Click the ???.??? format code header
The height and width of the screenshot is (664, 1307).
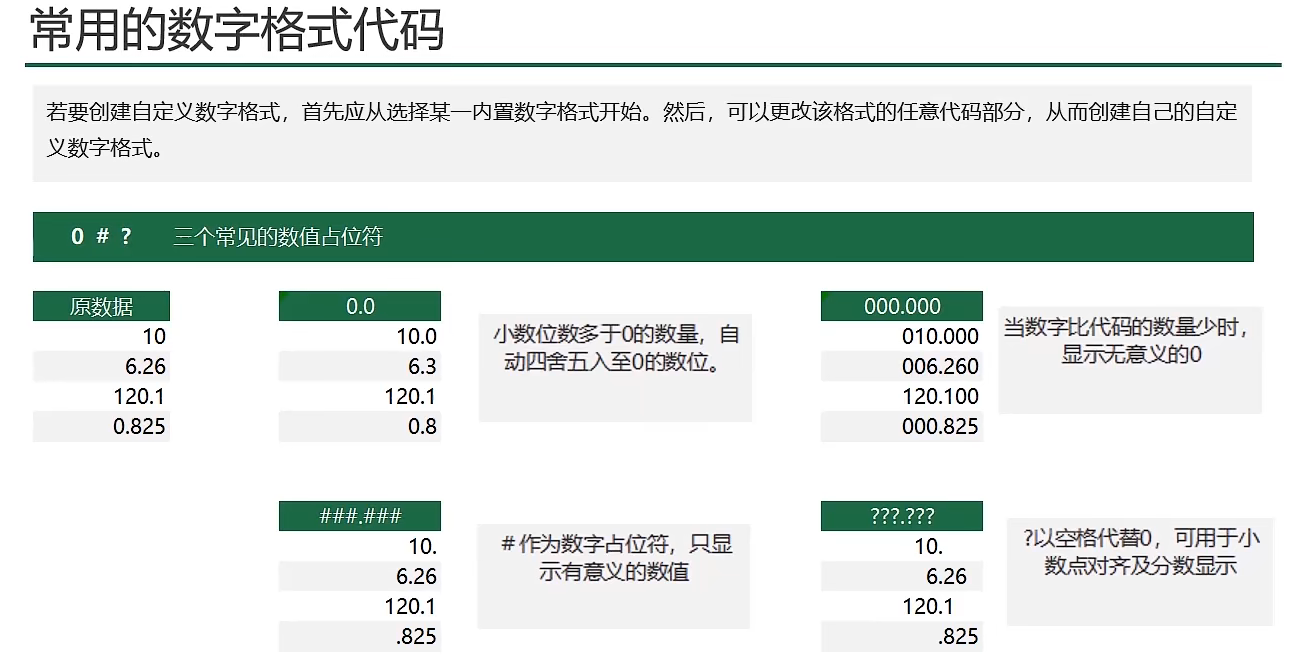[902, 516]
